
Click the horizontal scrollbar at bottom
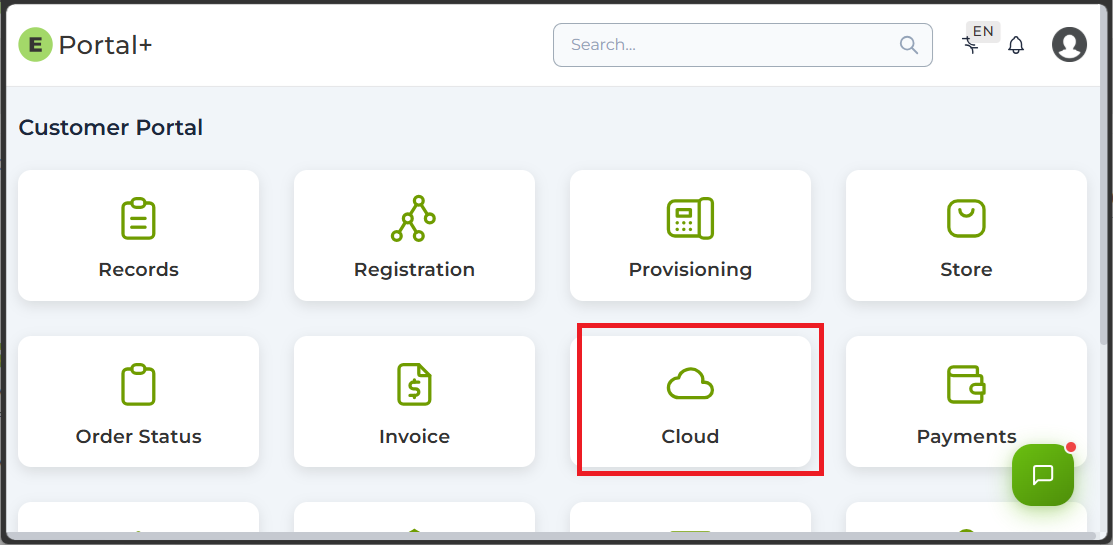[550, 536]
